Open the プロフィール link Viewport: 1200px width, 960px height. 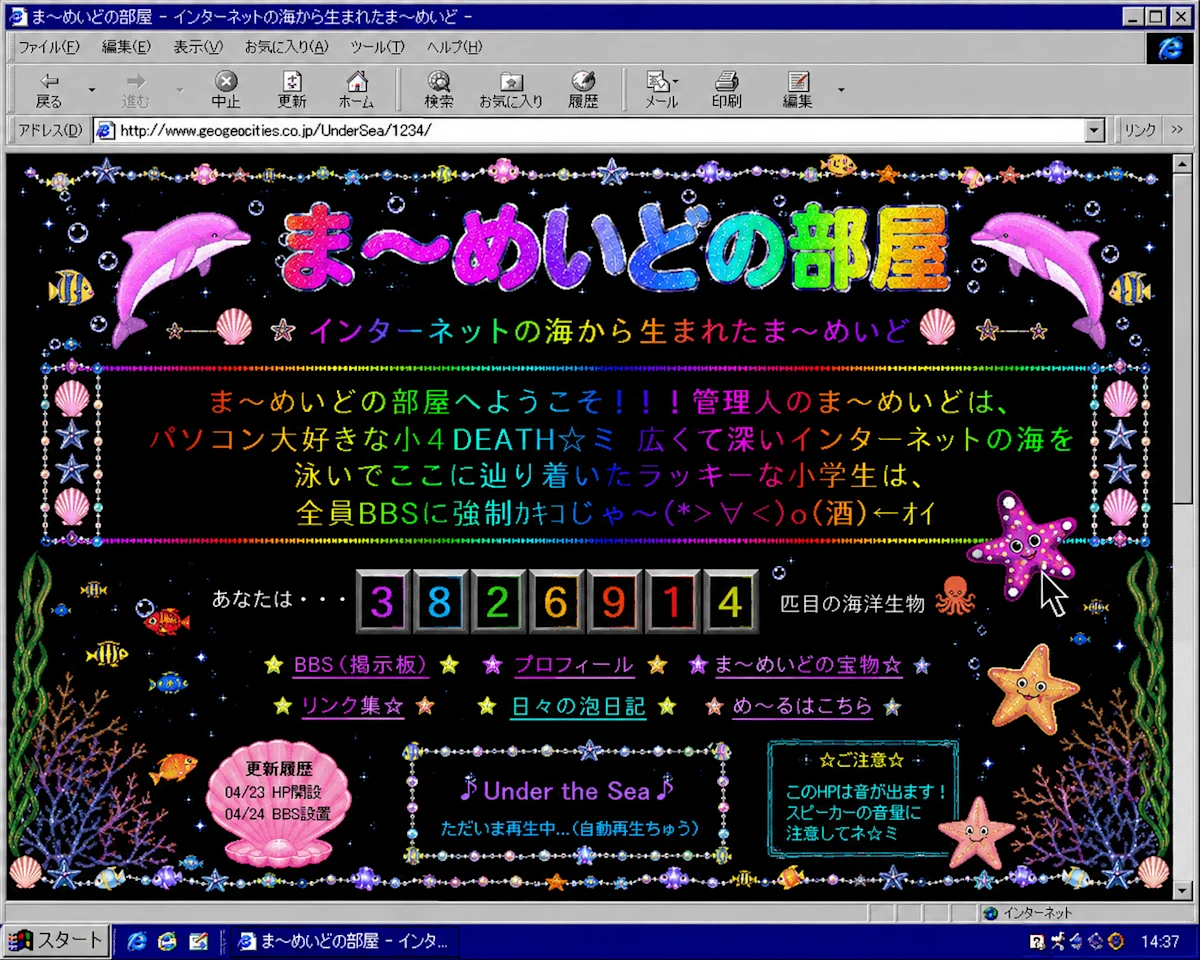[x=574, y=665]
